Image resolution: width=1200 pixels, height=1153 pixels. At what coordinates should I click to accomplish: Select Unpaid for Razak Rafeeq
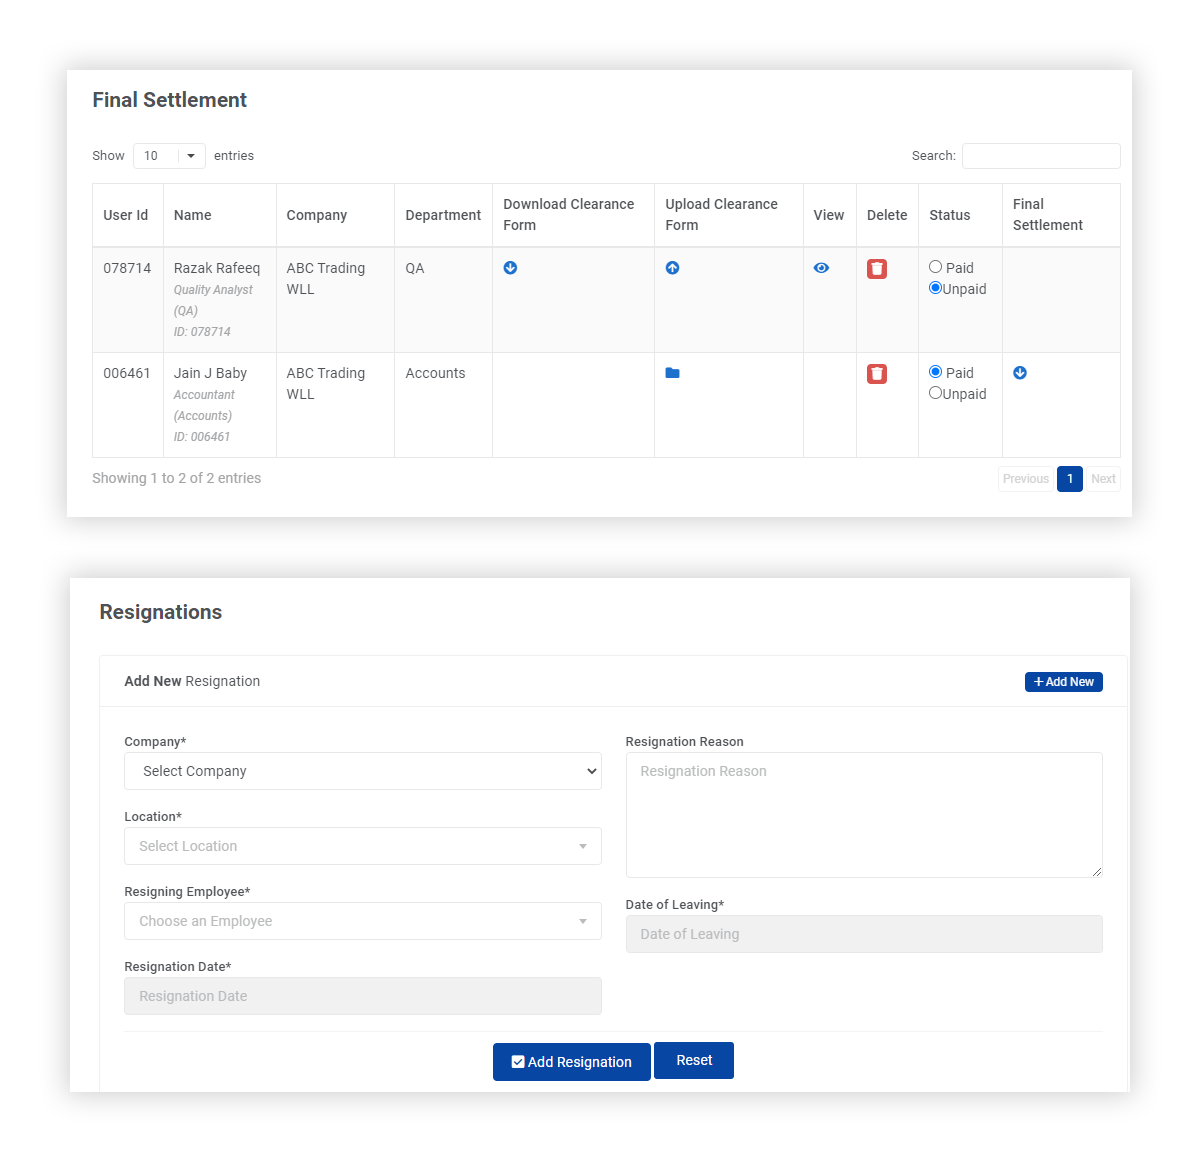935,288
